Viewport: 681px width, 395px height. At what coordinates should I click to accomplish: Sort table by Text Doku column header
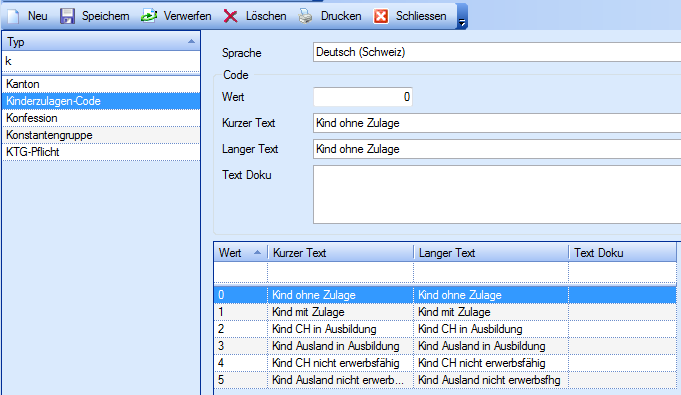(622, 252)
